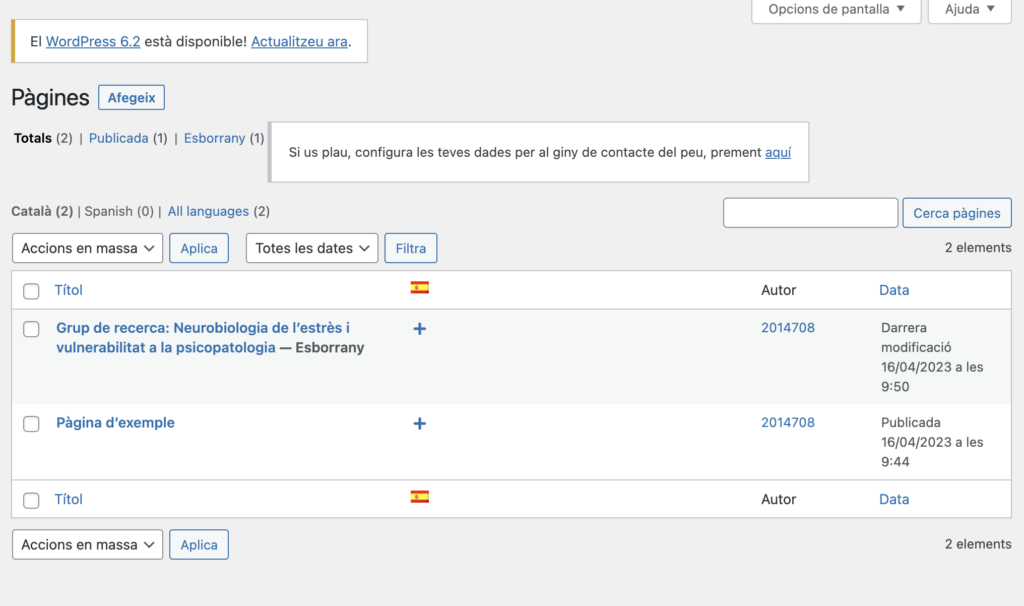Click Spanish flag icon in table footer
Viewport: 1024px width, 606px height.
tap(420, 497)
